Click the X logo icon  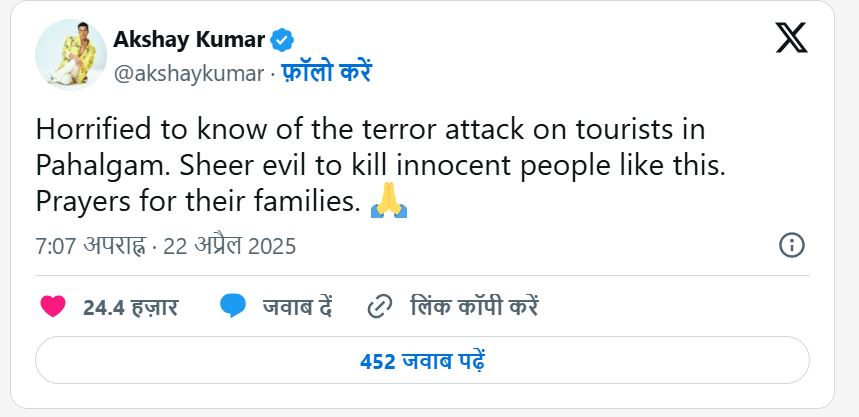pos(792,37)
